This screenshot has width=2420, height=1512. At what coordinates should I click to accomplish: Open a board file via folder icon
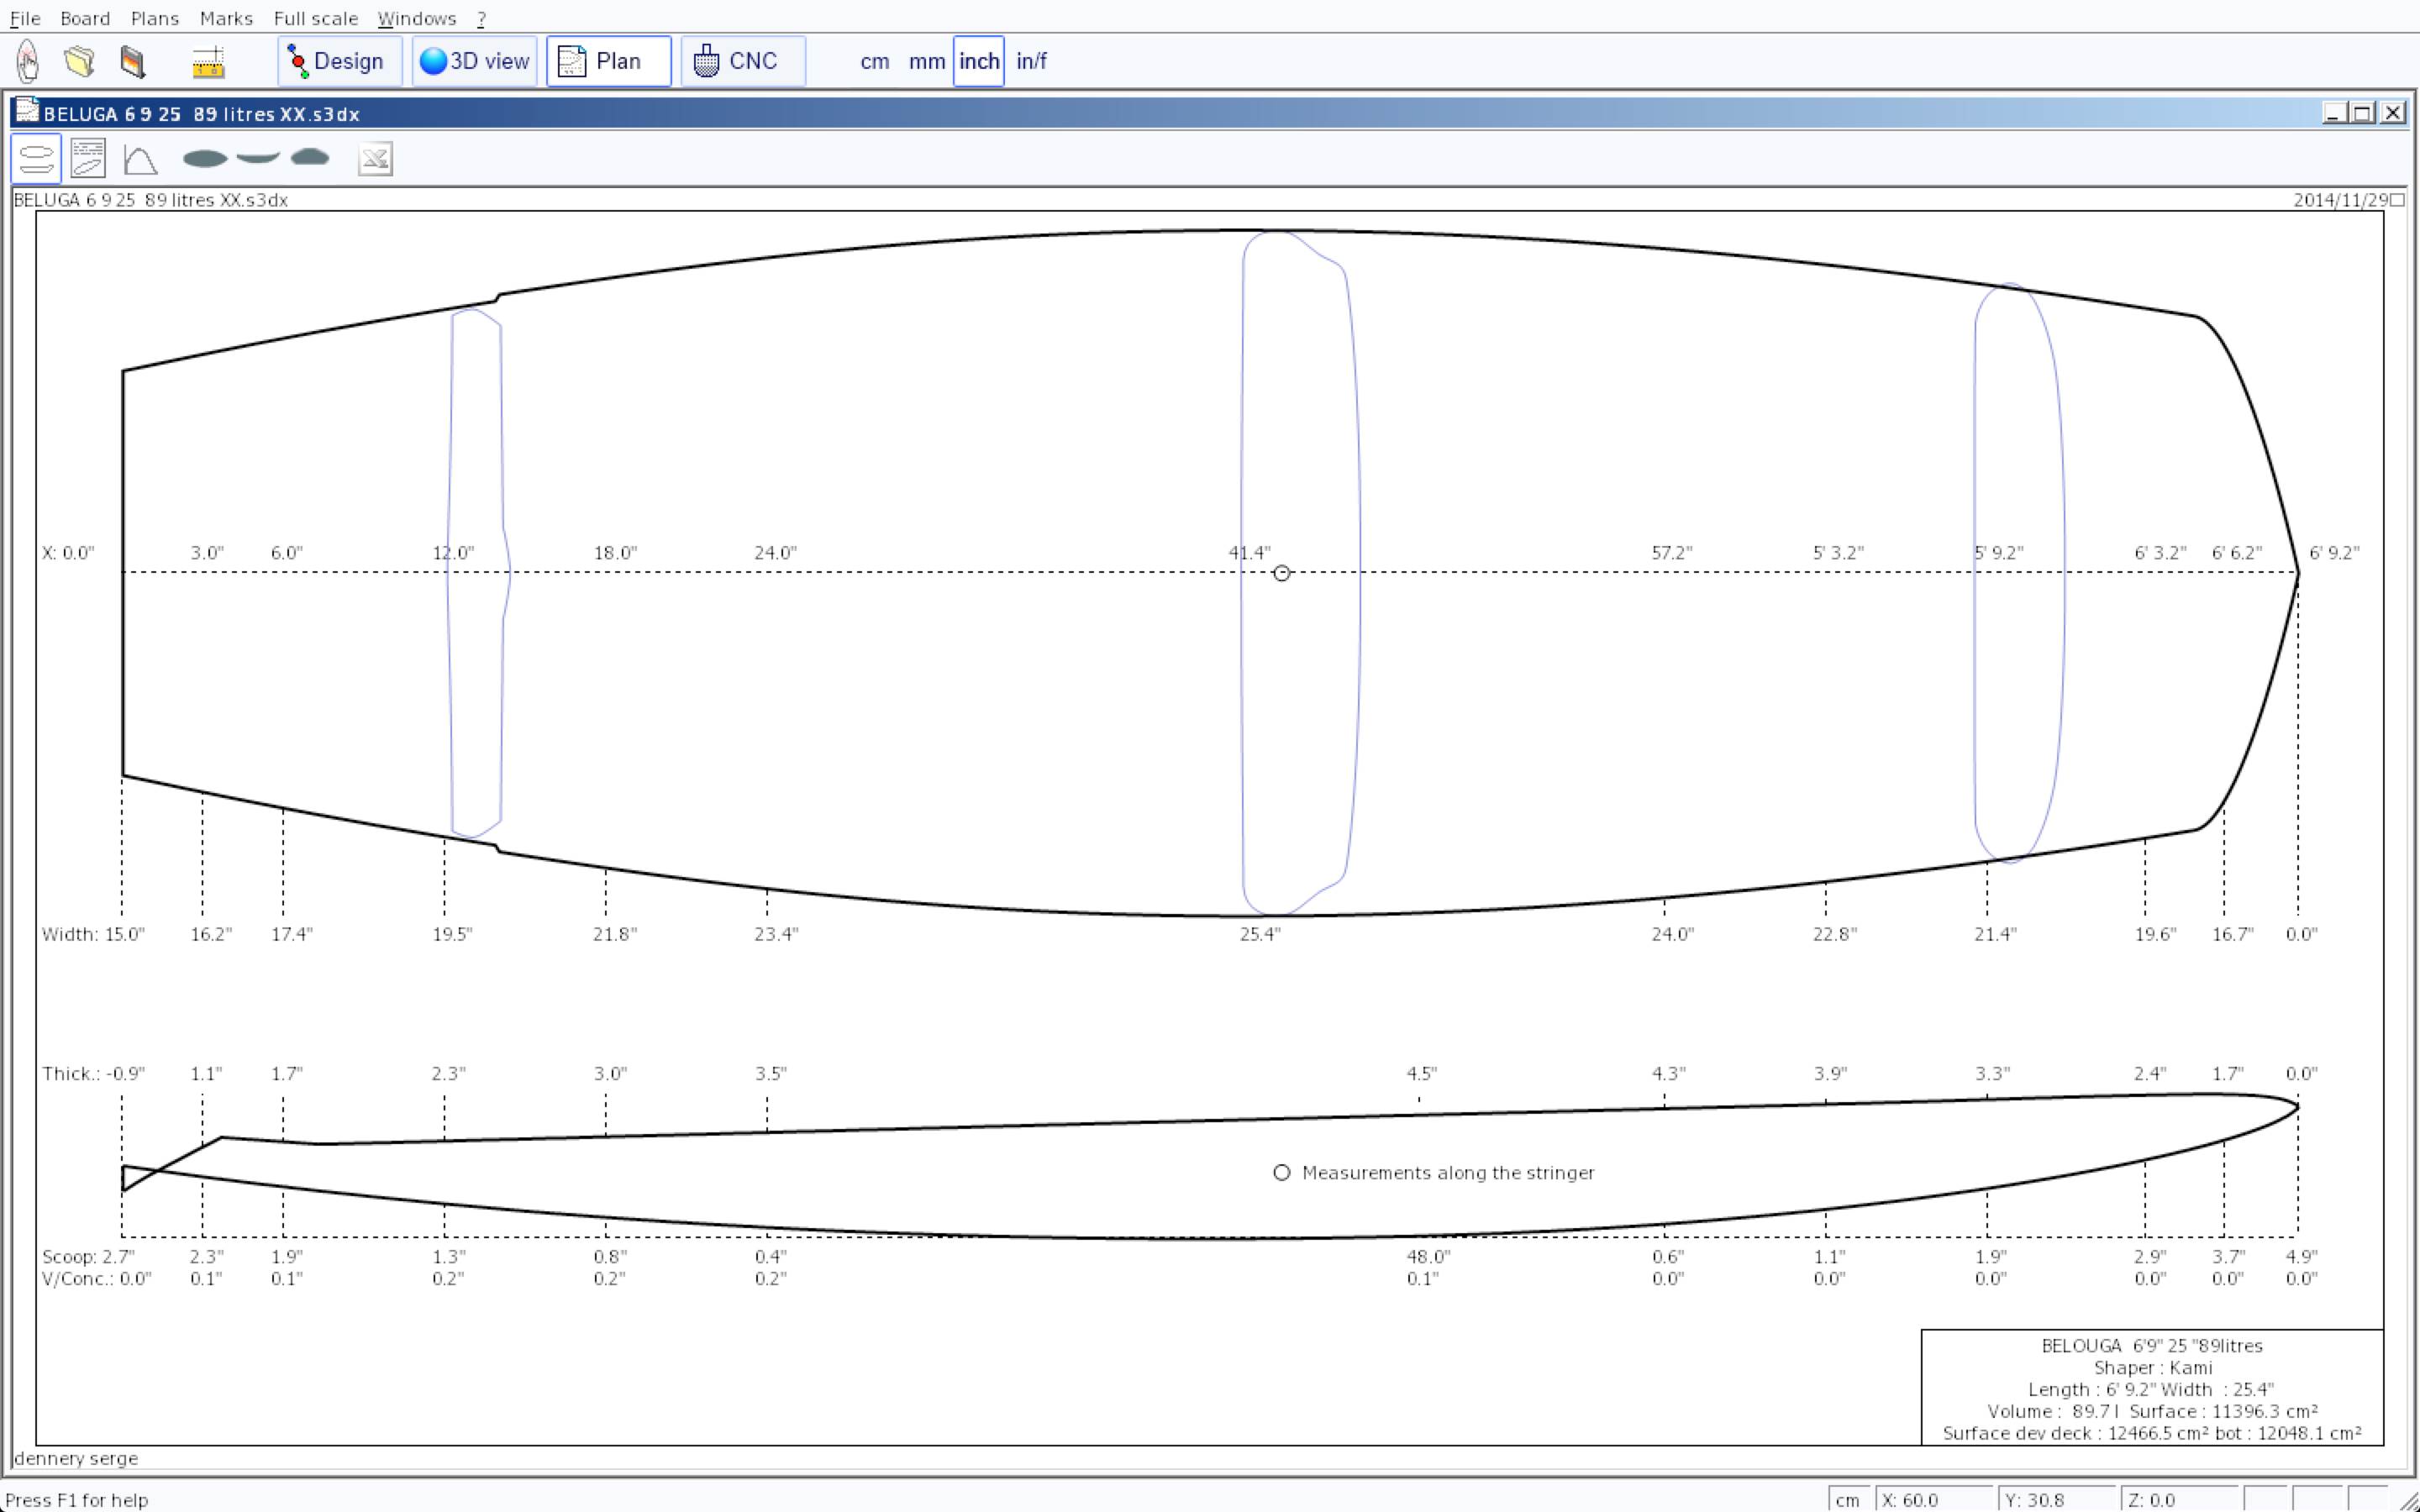pyautogui.click(x=79, y=61)
